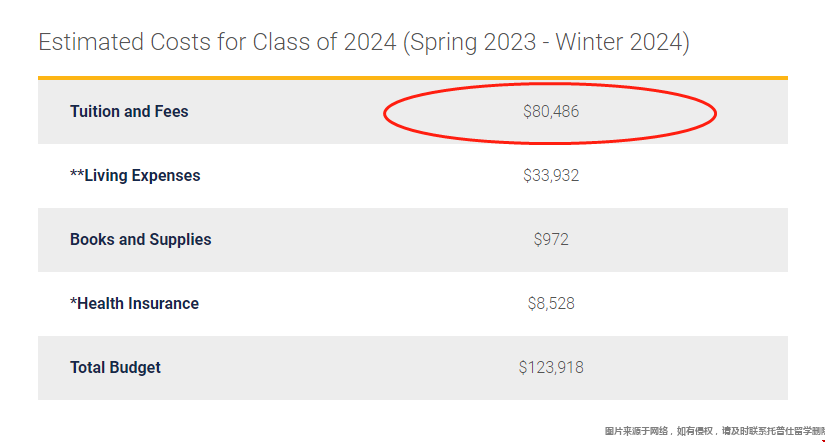Click the Estimated Costs for Class of 2024 heading
The width and height of the screenshot is (825, 442).
click(364, 43)
